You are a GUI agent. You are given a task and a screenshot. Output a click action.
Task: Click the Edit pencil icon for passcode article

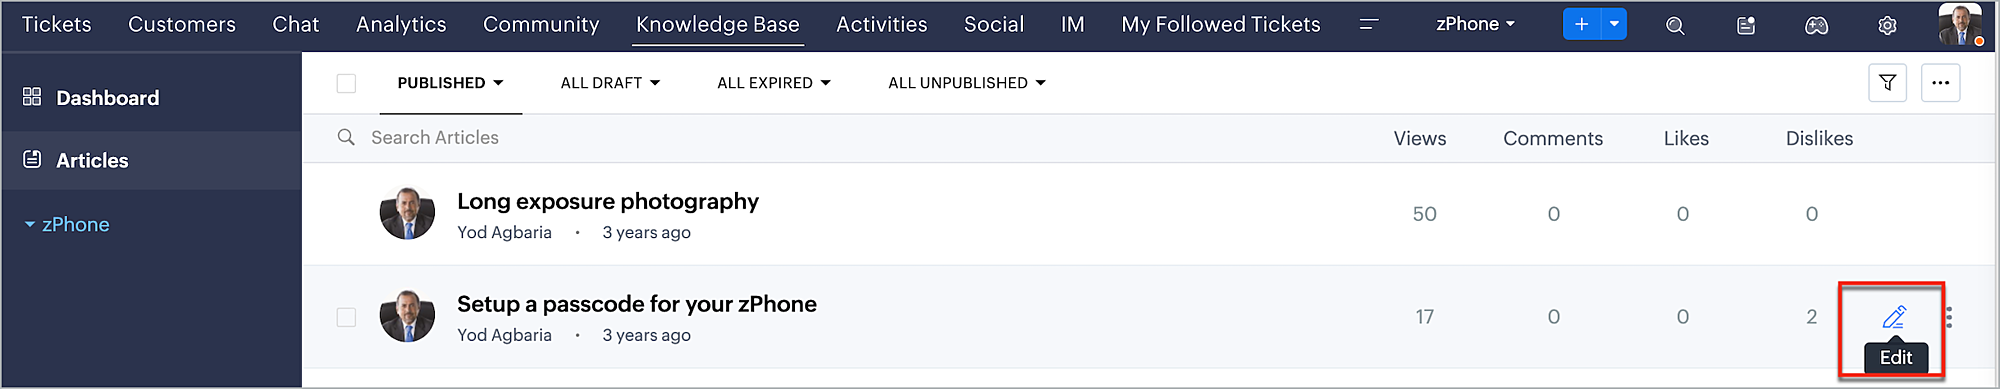[x=1894, y=317]
